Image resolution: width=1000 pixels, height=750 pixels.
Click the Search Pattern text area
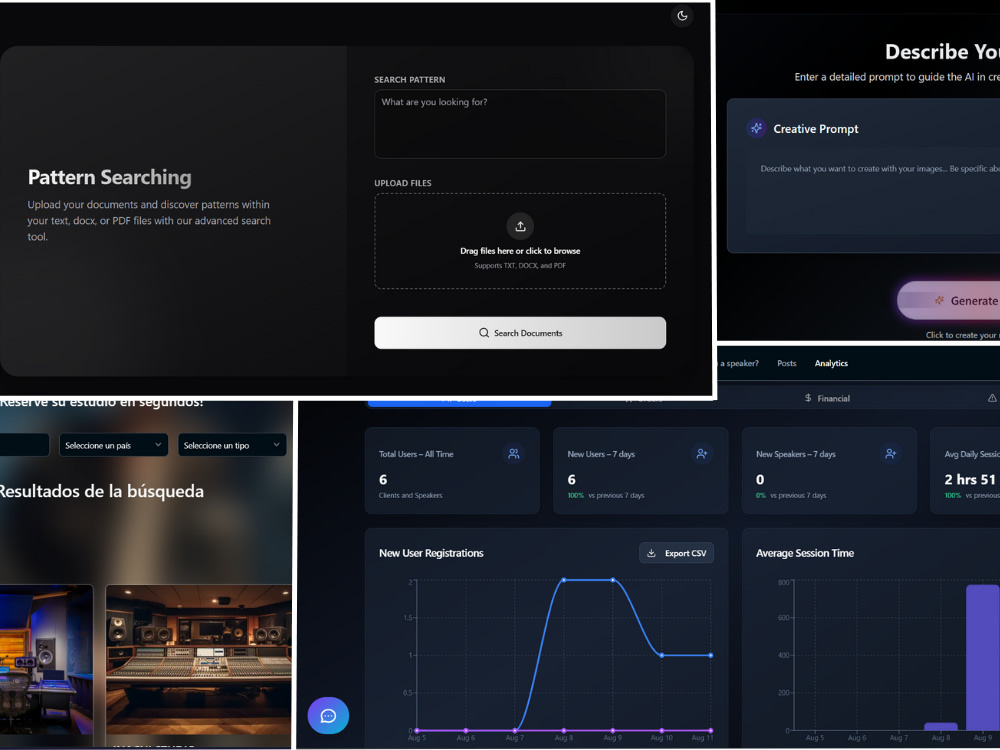tap(520, 124)
